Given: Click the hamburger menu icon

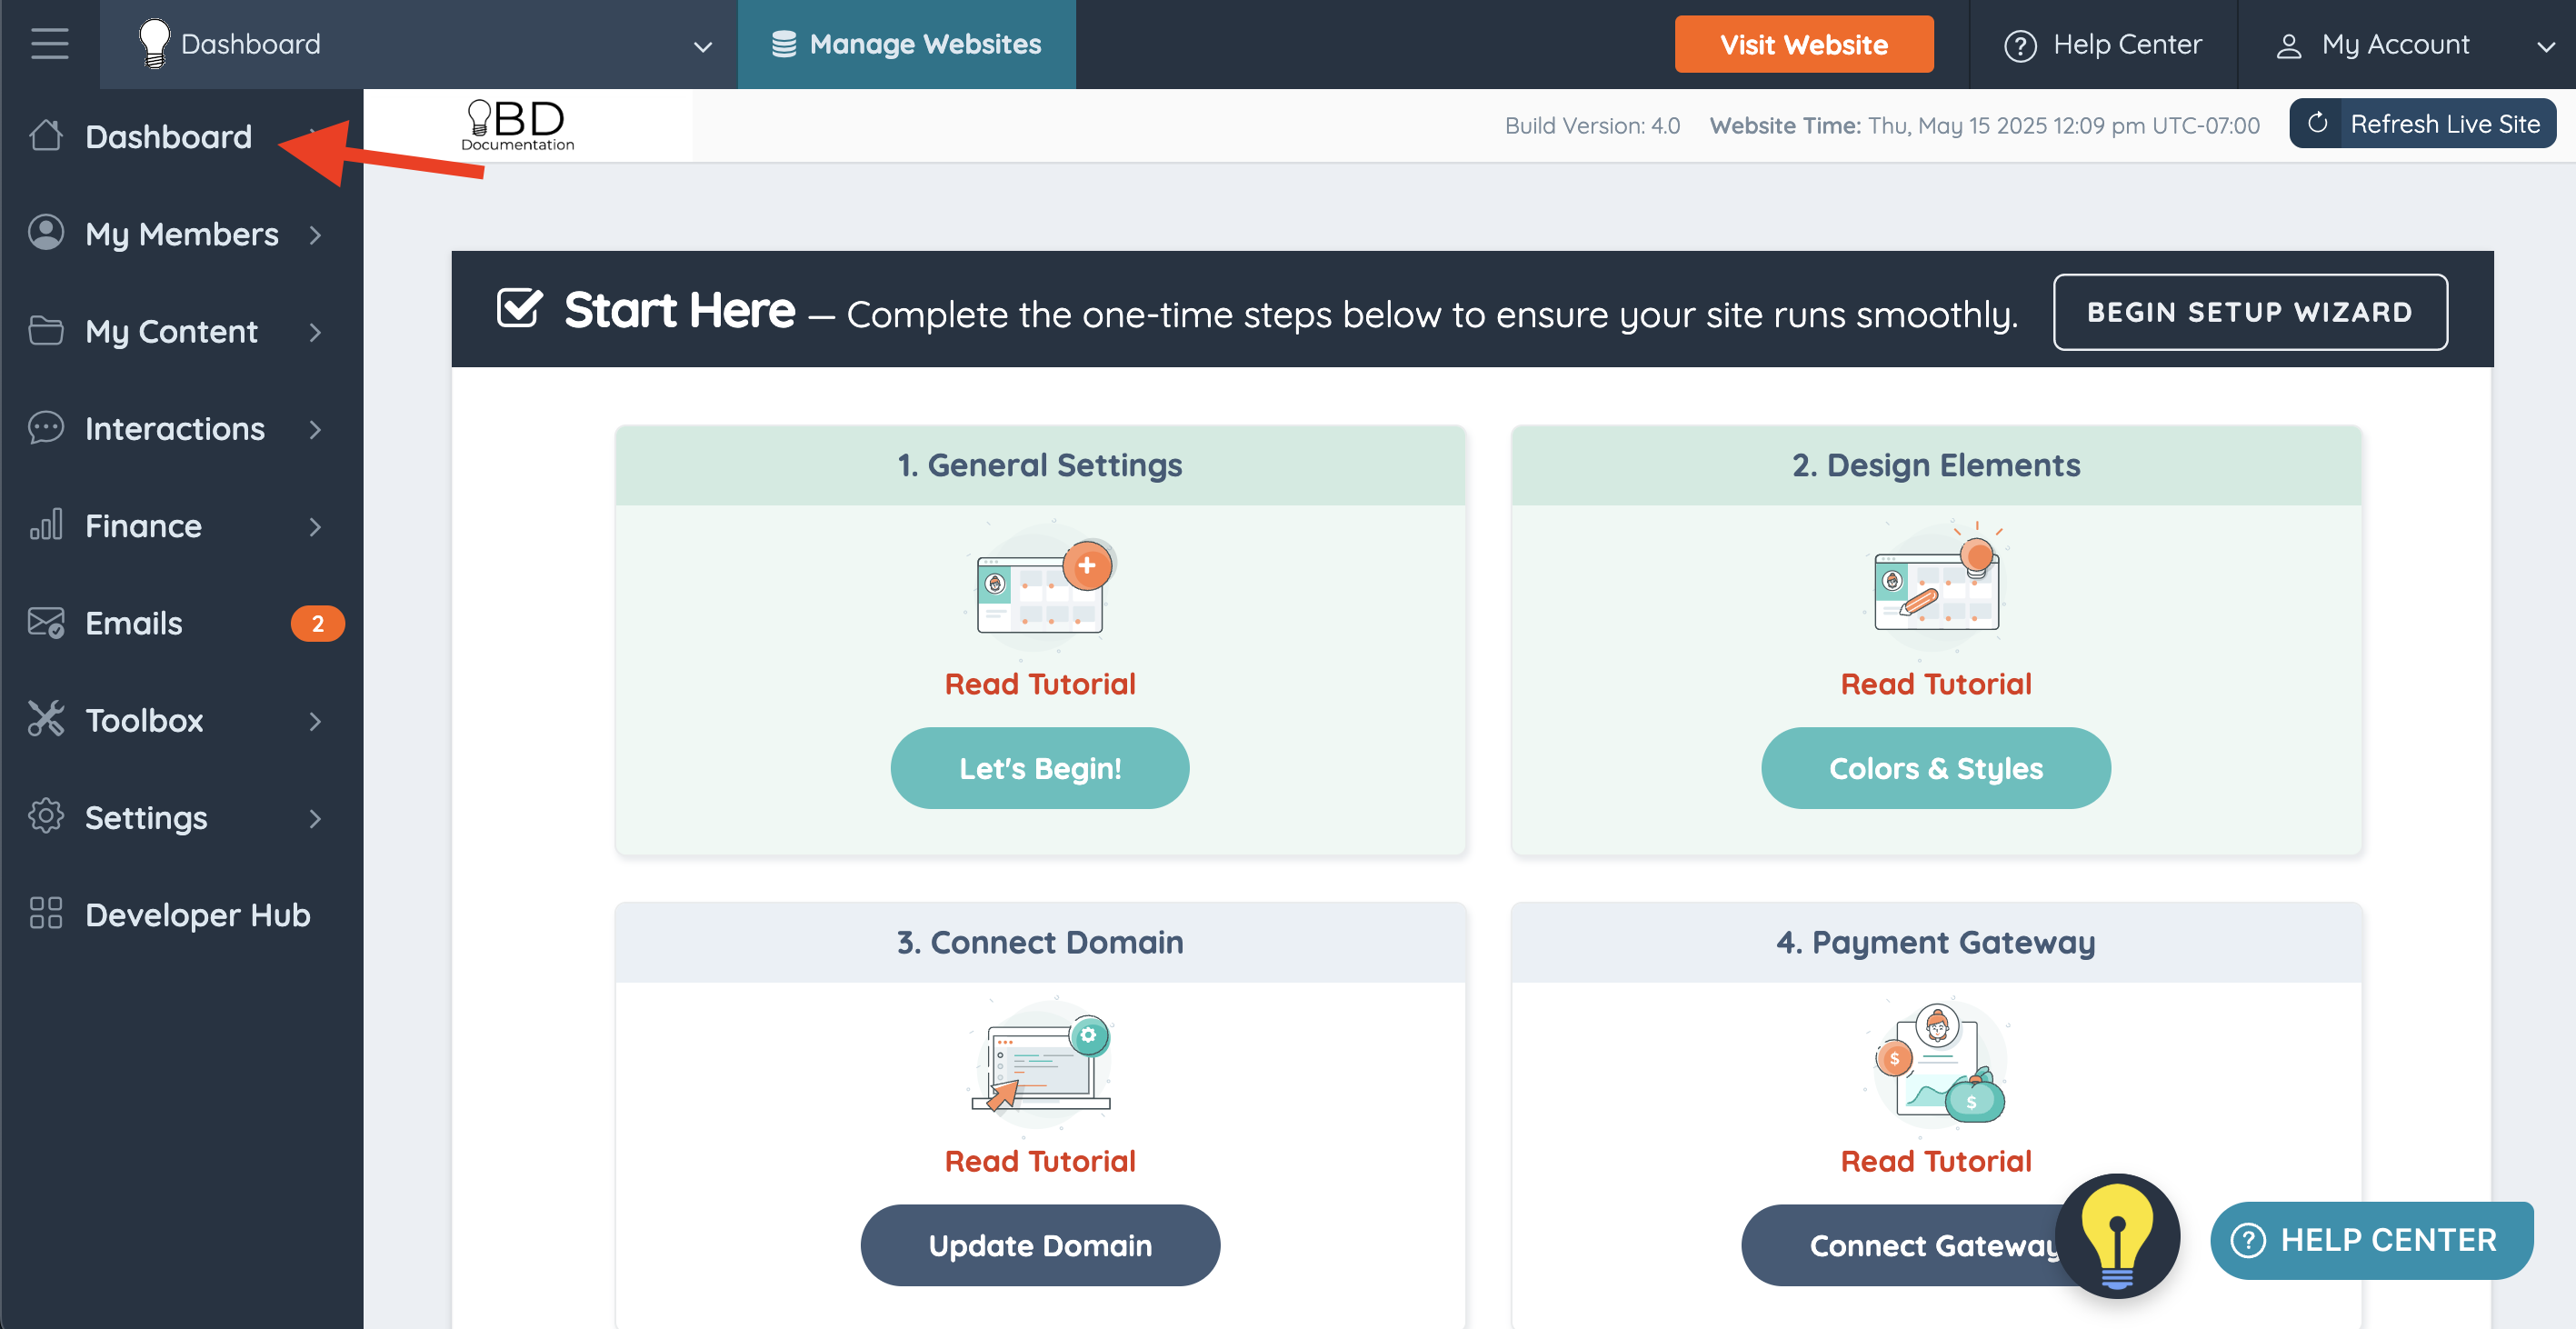Looking at the screenshot, I should 49,44.
